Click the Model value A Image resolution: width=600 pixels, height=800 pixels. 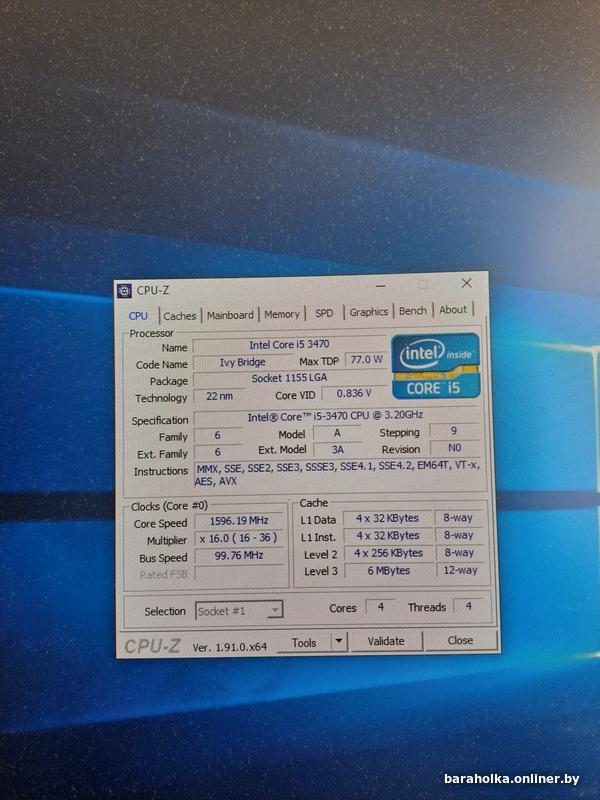[337, 433]
